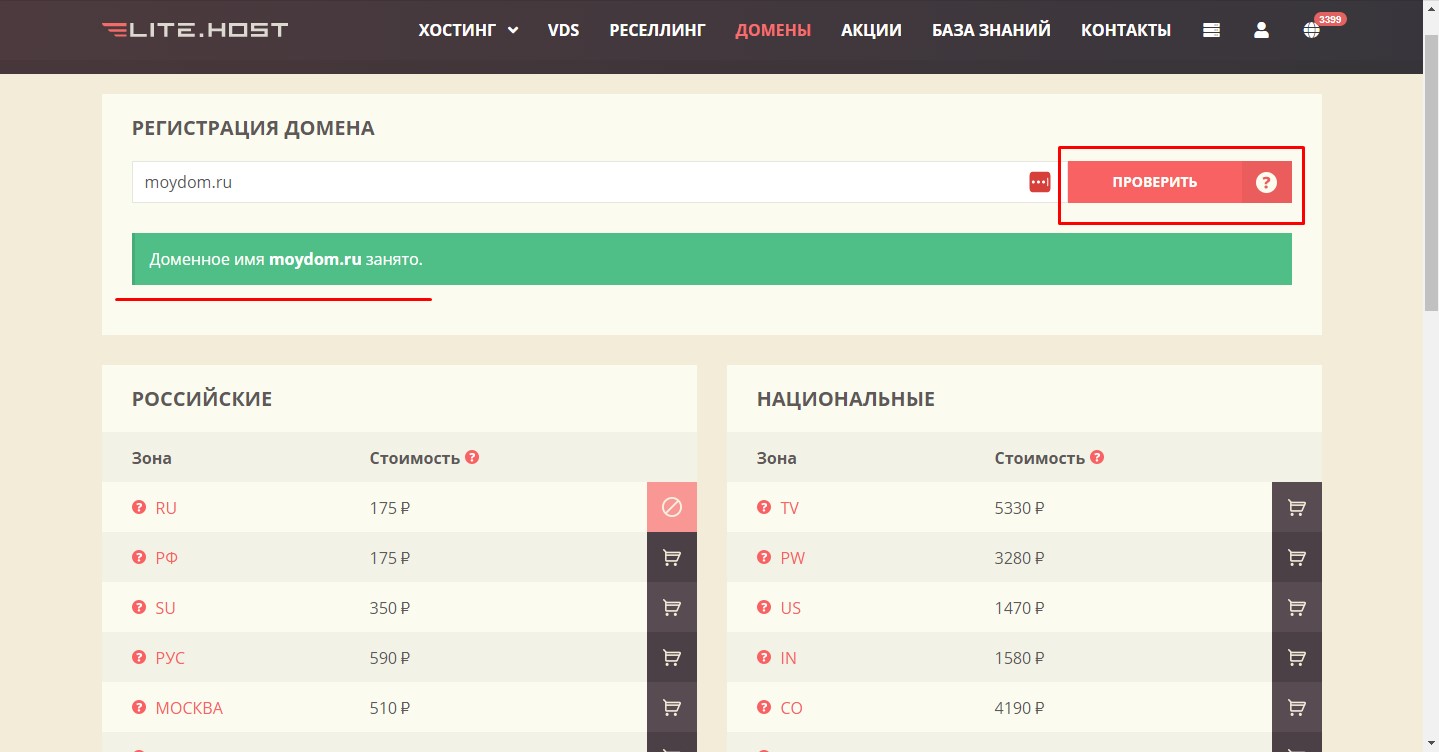
Task: Add PW zone to cart
Action: click(x=1297, y=557)
